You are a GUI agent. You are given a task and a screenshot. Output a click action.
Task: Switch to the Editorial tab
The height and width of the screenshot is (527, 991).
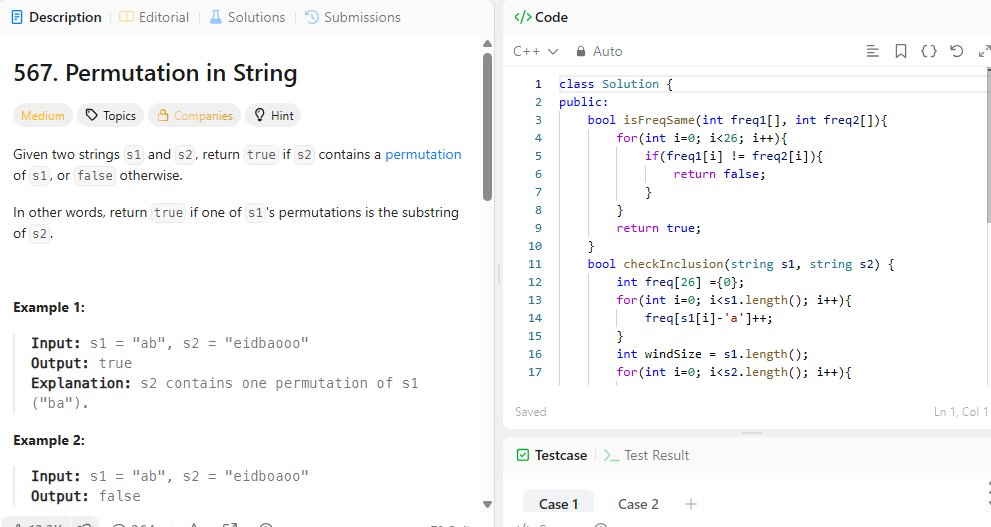coord(154,17)
